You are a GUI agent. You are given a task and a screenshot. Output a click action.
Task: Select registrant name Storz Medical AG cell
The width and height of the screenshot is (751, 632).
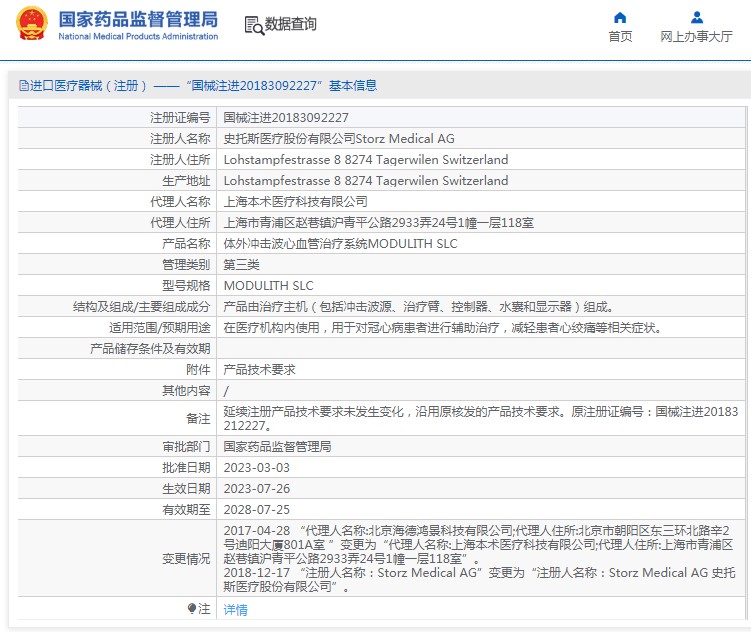[x=339, y=139]
